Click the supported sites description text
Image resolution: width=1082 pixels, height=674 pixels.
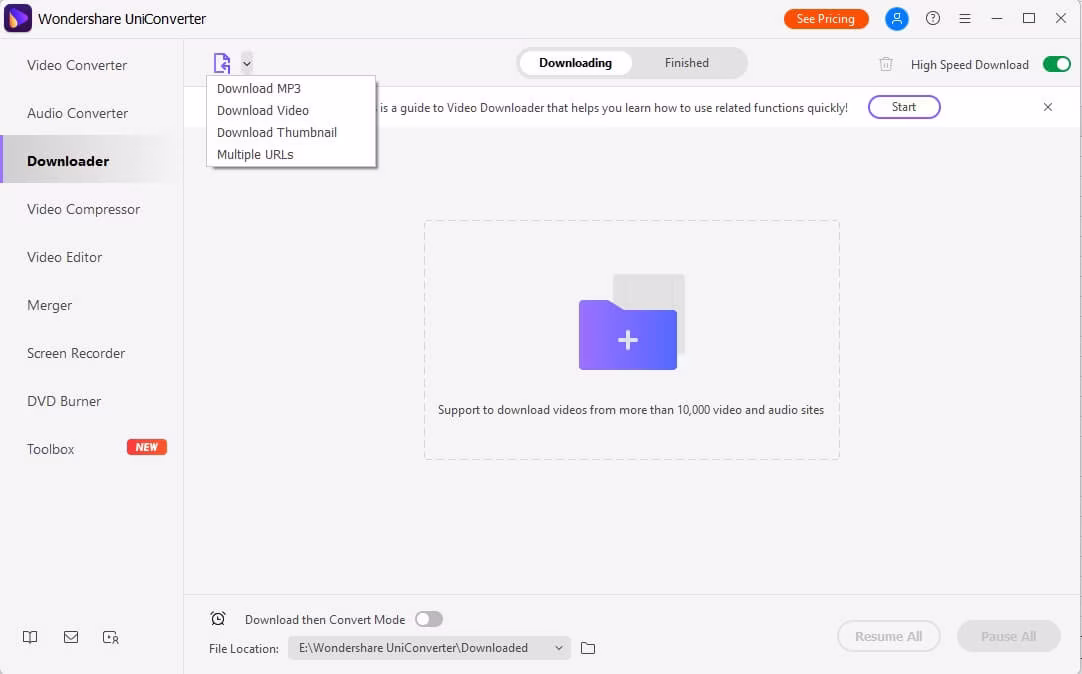[x=631, y=410]
